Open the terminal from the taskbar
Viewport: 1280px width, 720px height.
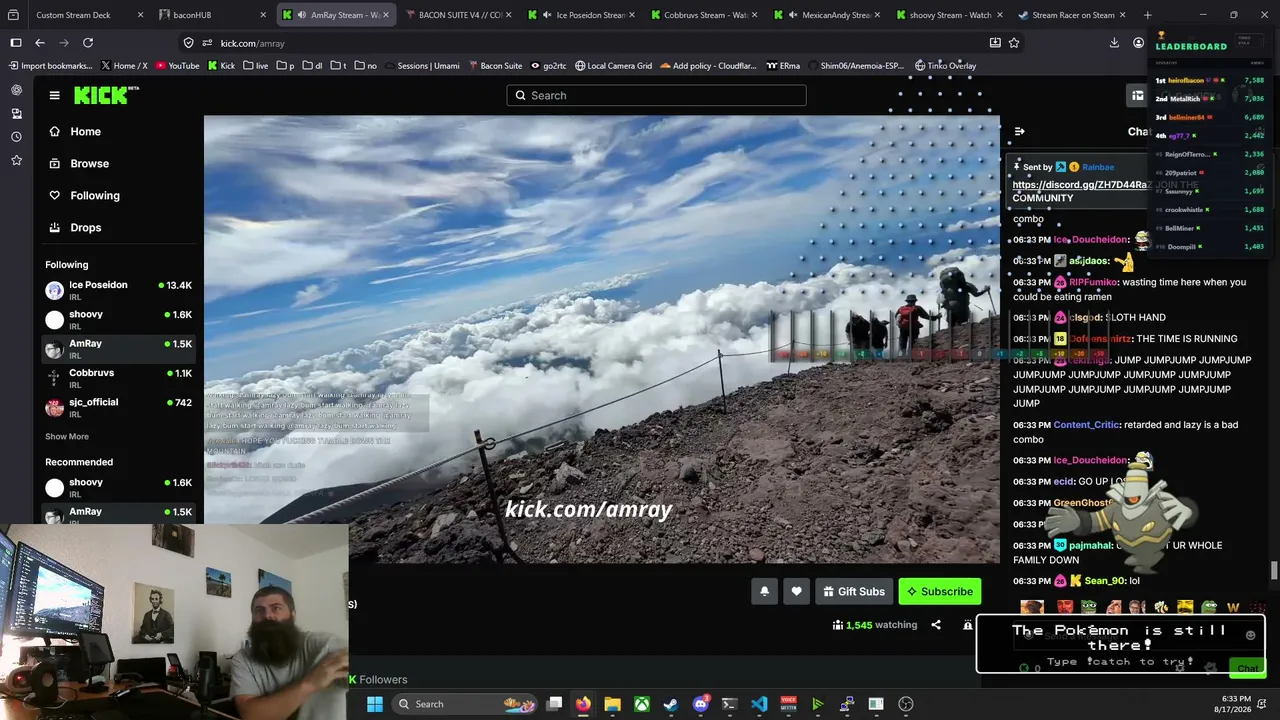[729, 704]
